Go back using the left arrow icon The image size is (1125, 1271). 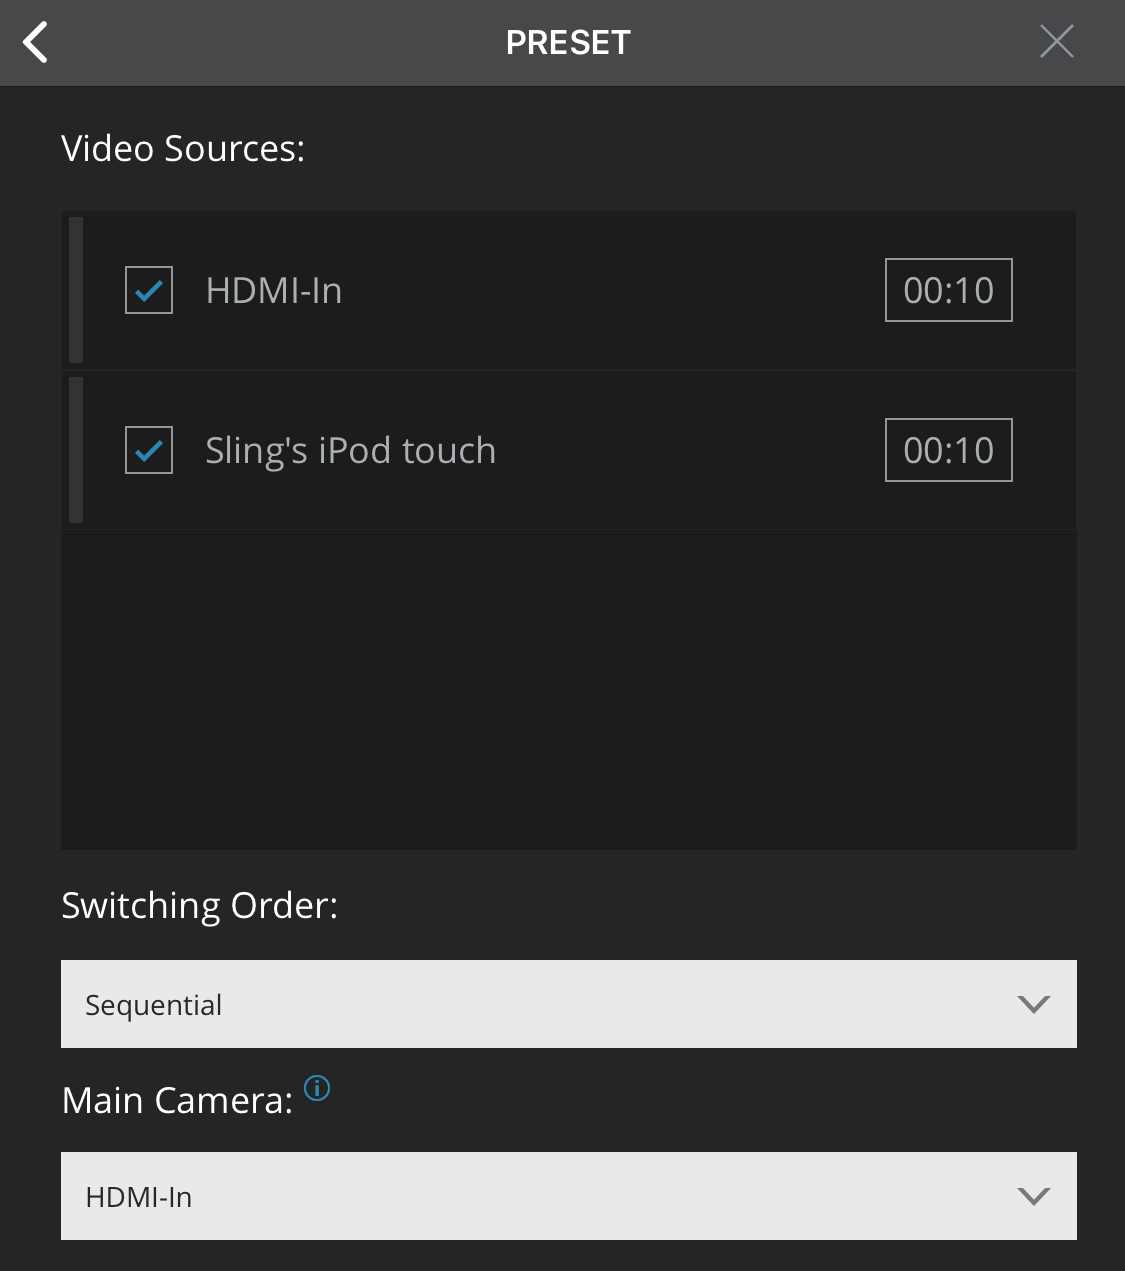coord(35,43)
